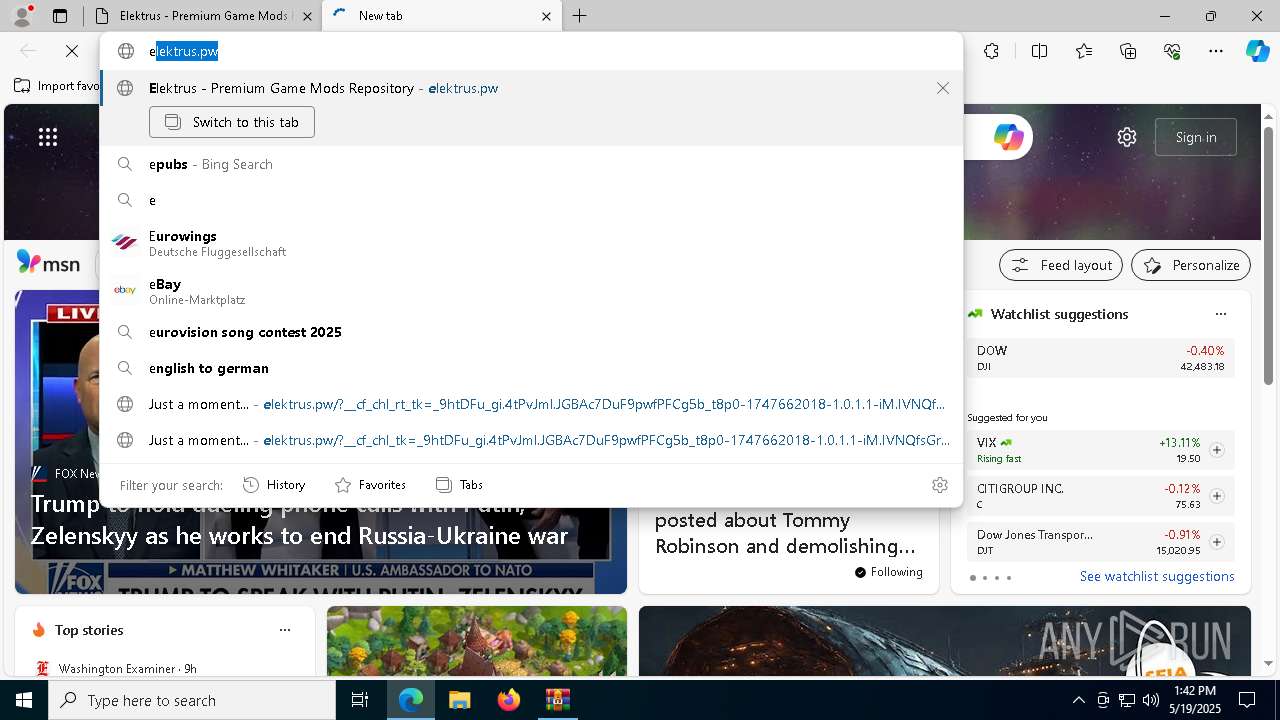Viewport: 1280px width, 720px height.
Task: Open Feed layout options
Action: (1061, 265)
